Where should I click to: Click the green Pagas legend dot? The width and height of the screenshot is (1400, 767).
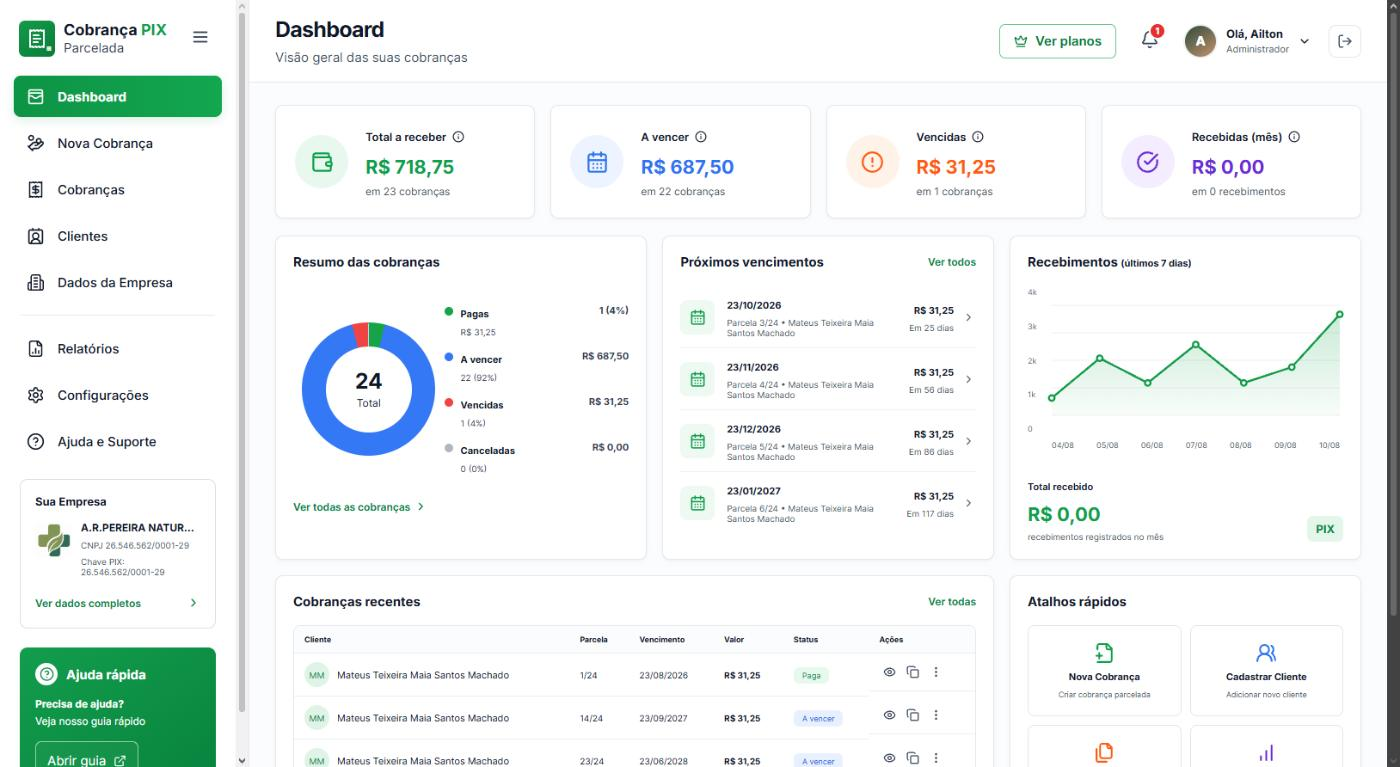[x=450, y=312]
